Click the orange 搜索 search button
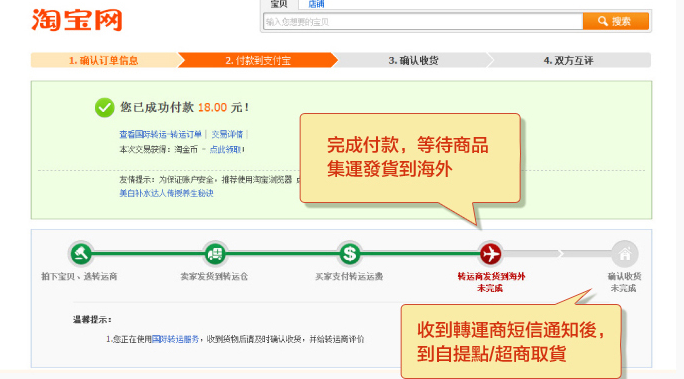 click(x=616, y=21)
